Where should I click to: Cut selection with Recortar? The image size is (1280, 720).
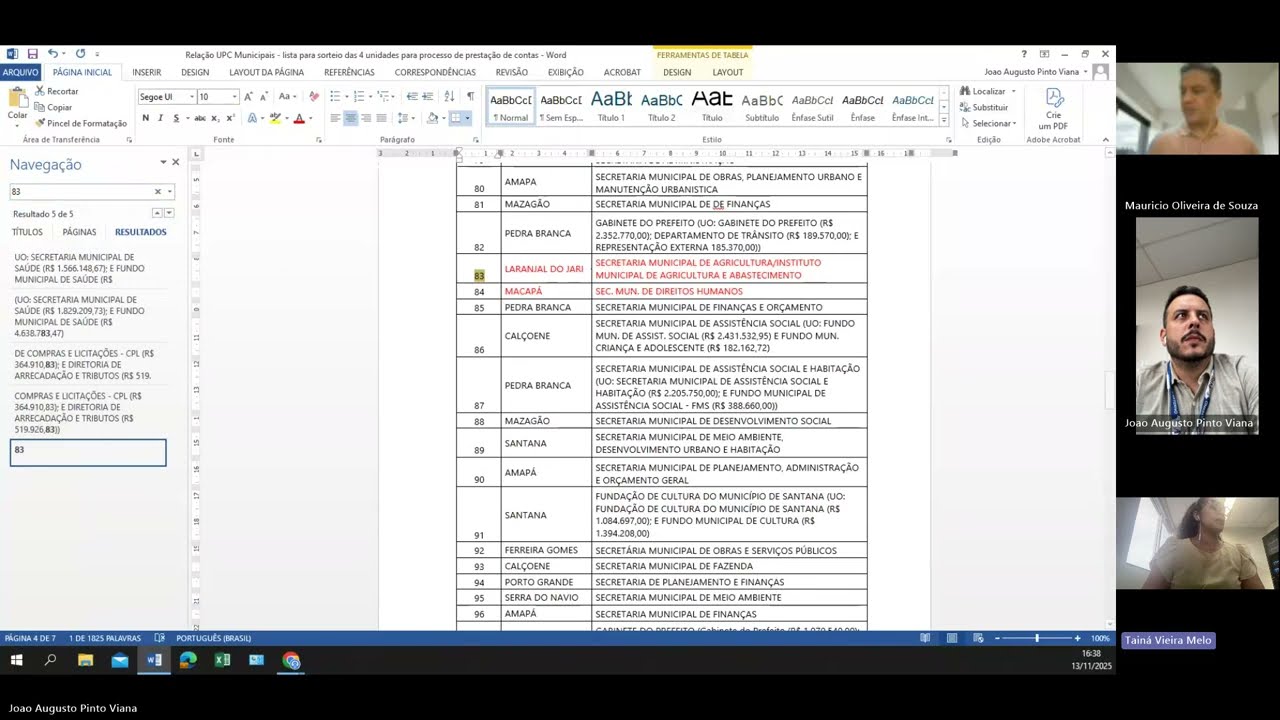coord(56,91)
